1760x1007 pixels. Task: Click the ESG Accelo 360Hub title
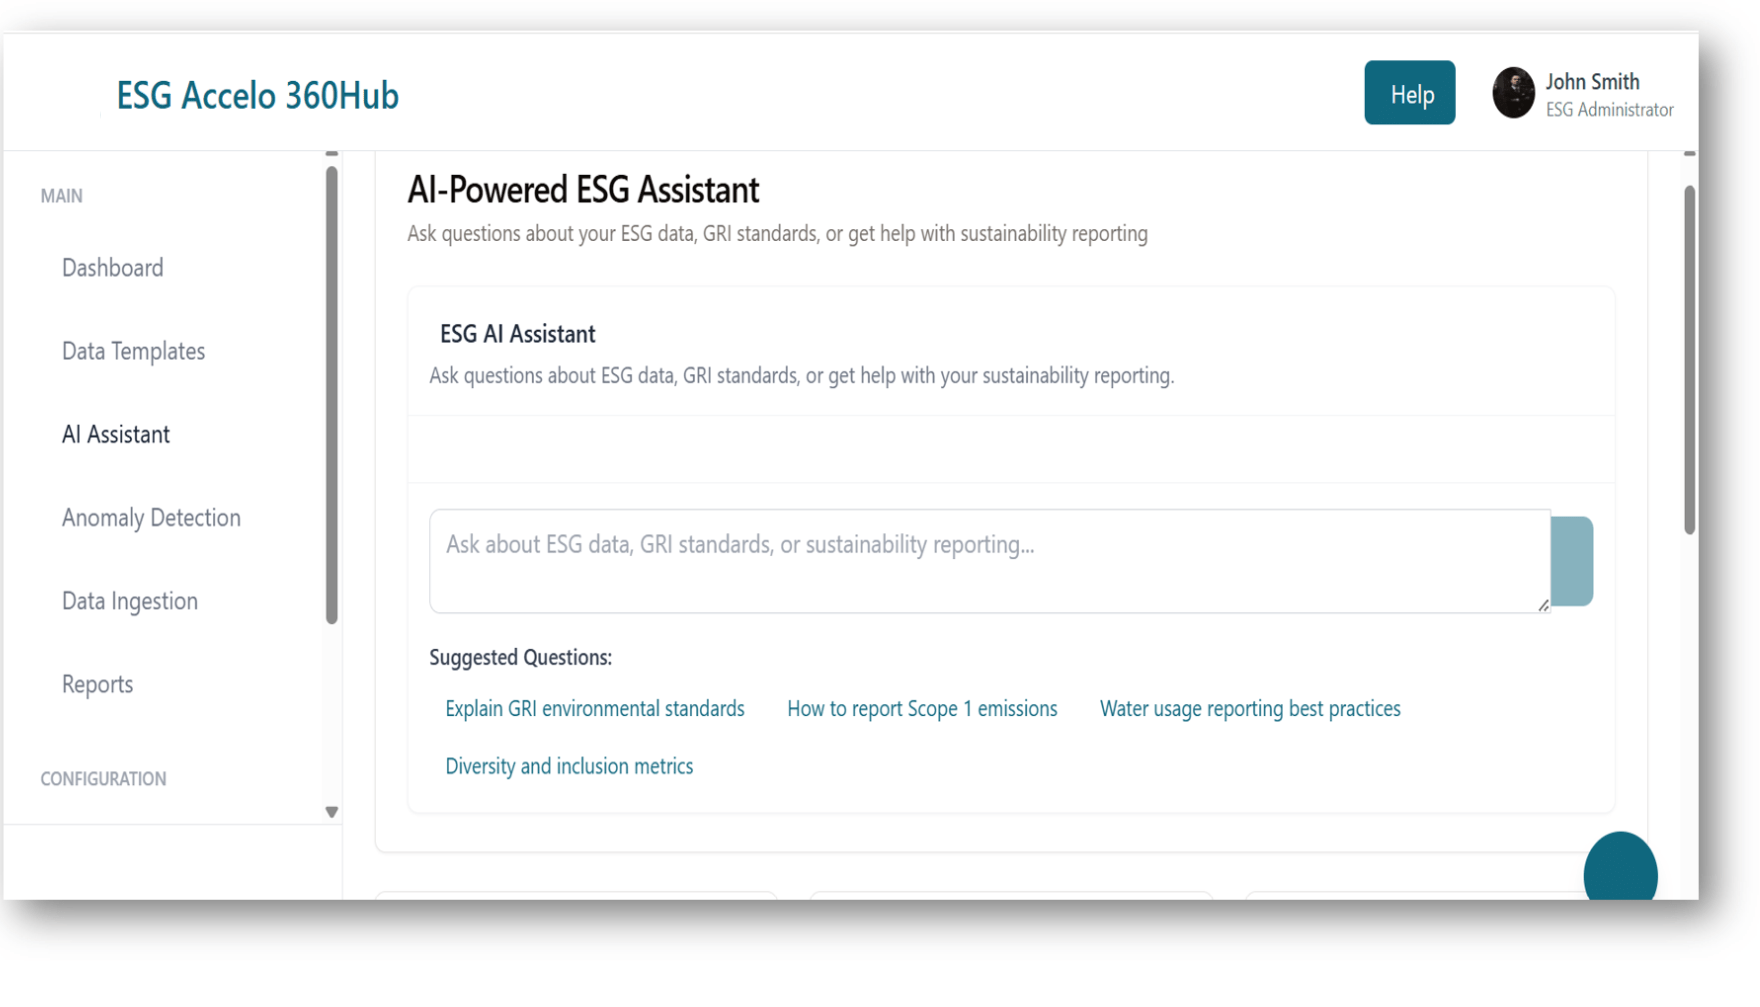click(x=258, y=96)
